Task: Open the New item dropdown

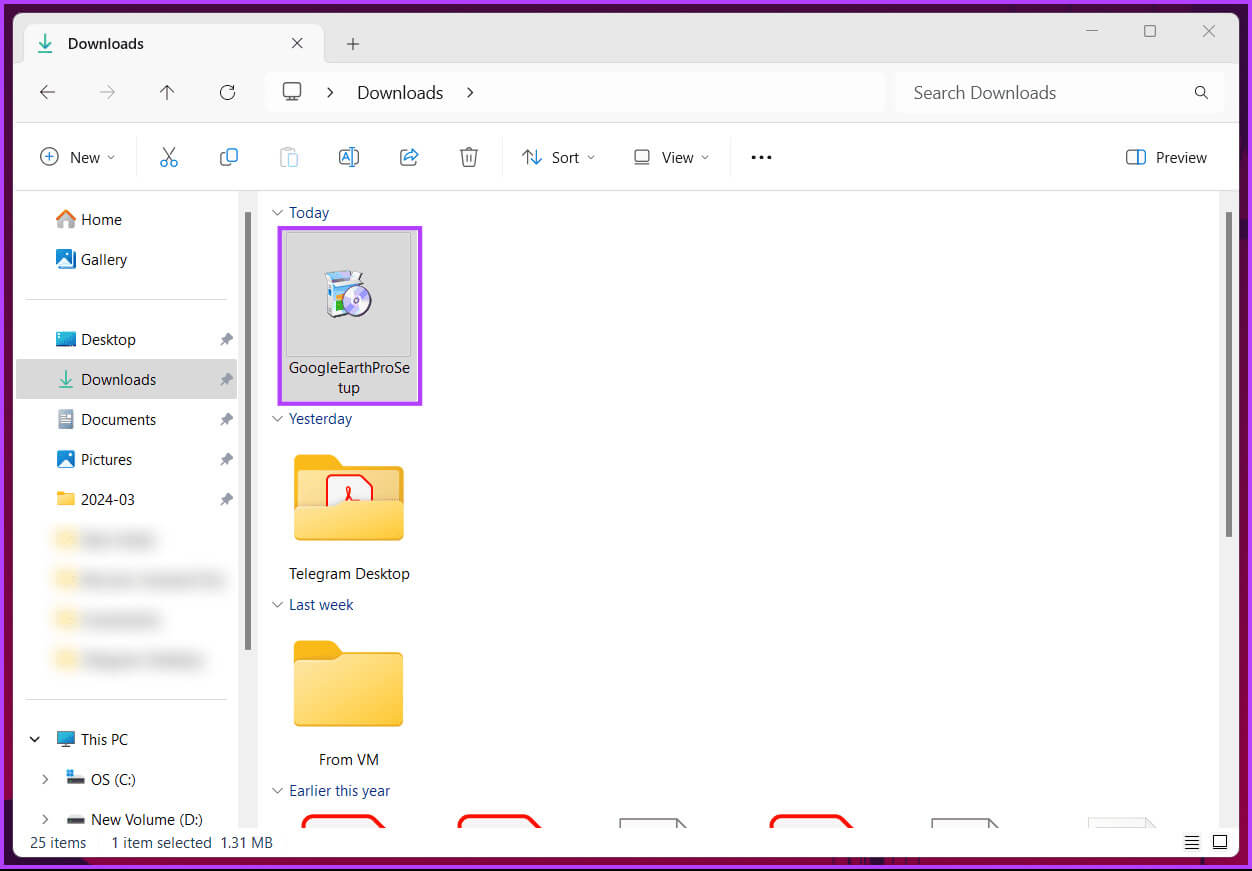Action: pyautogui.click(x=78, y=157)
